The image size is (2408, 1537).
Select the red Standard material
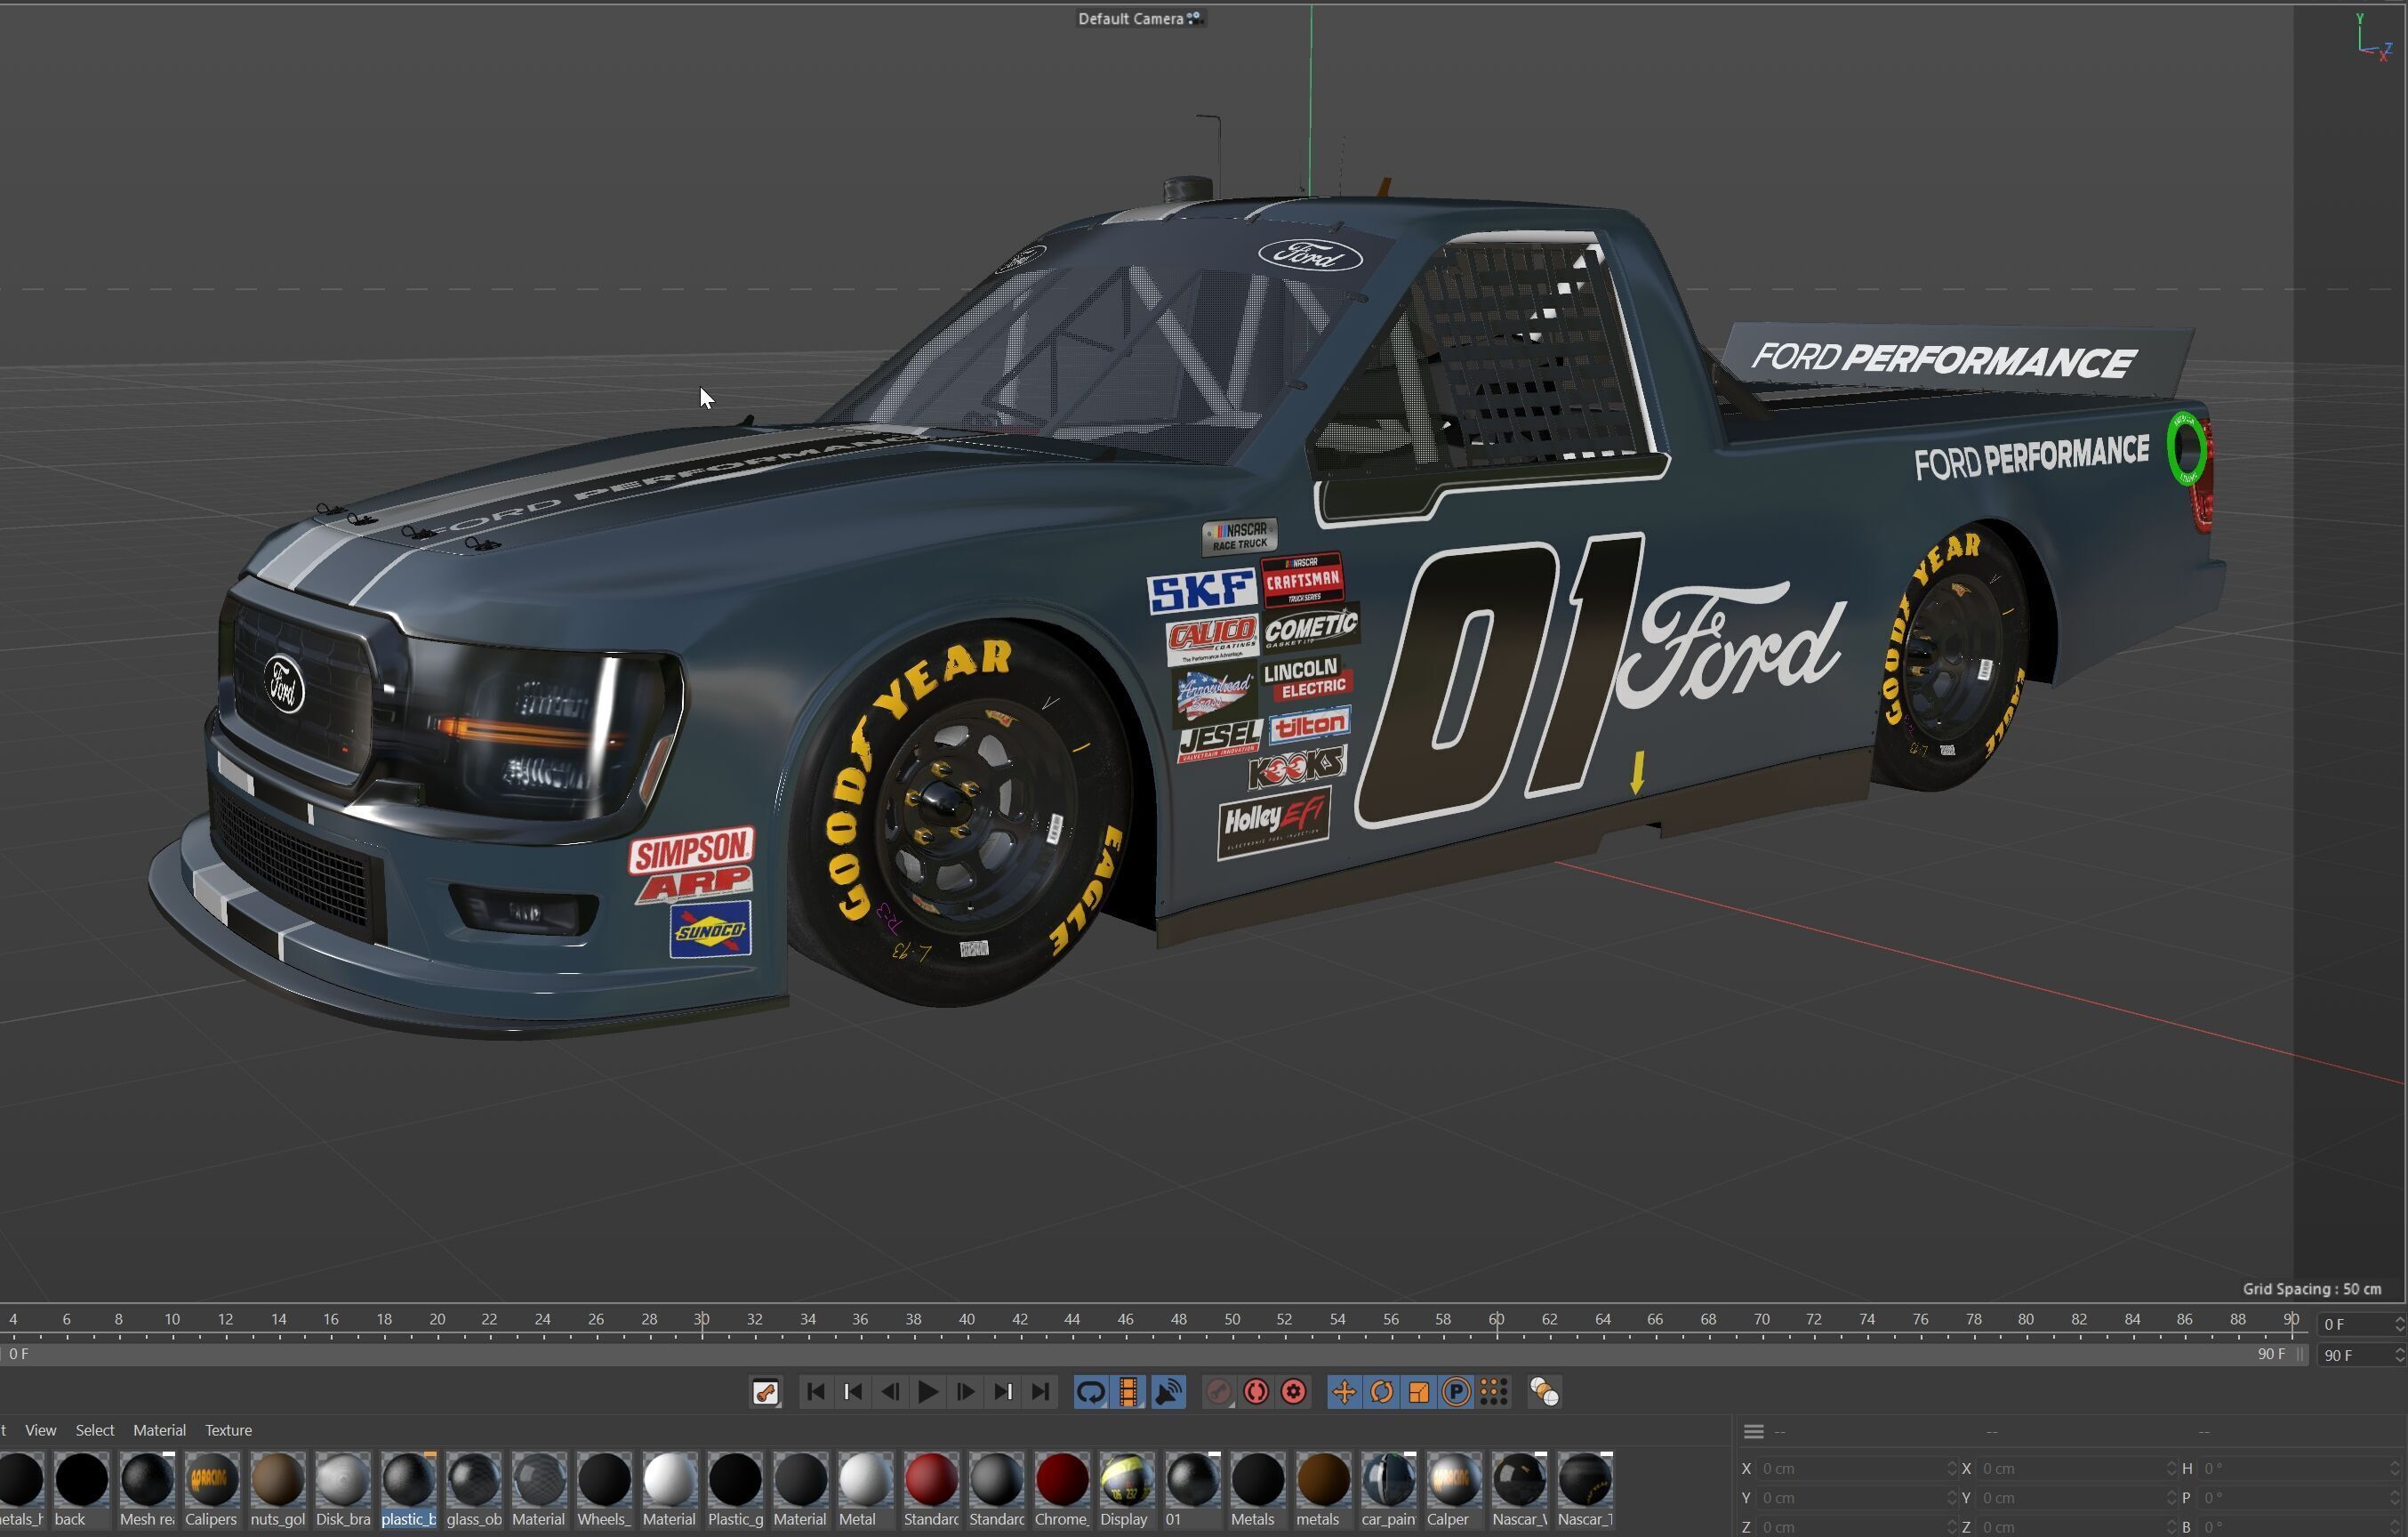(x=931, y=1489)
